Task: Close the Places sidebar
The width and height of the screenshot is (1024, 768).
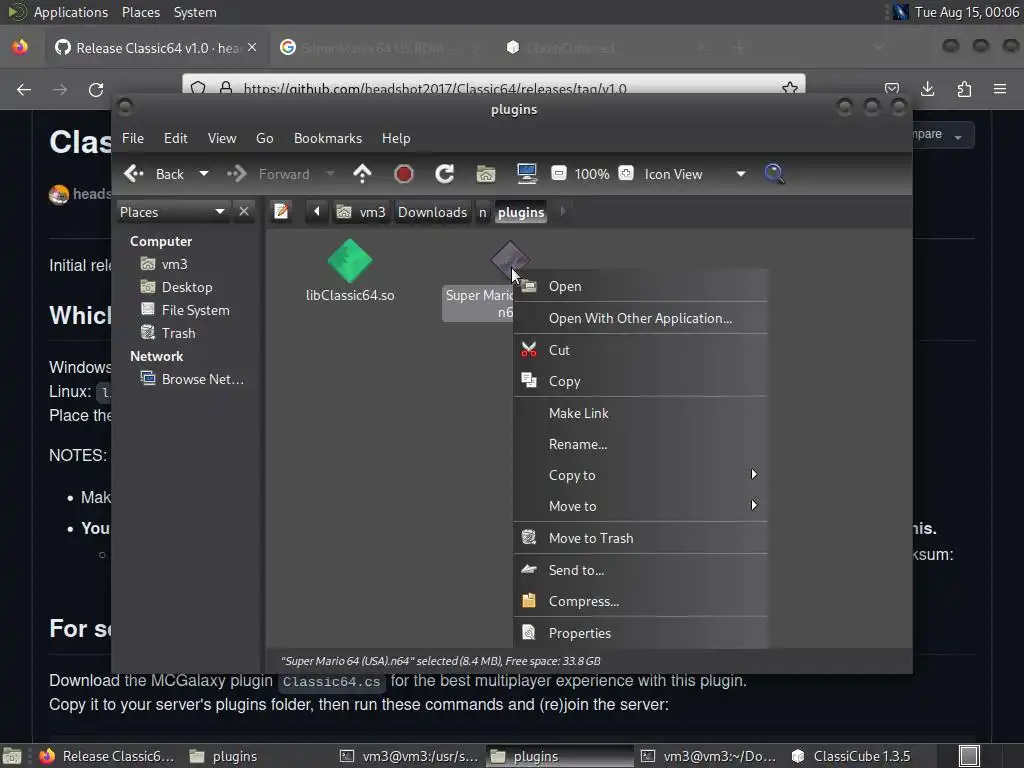Action: pyautogui.click(x=244, y=212)
